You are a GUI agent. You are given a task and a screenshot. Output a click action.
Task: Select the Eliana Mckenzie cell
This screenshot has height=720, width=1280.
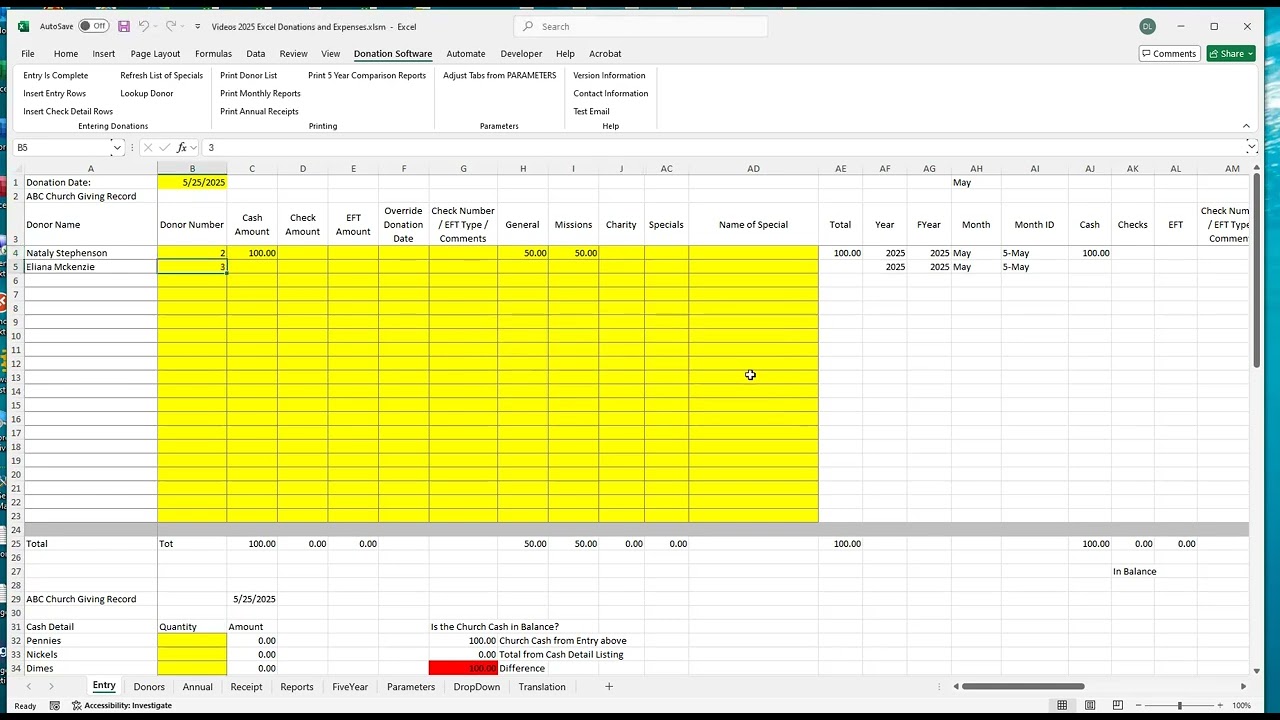pos(90,267)
